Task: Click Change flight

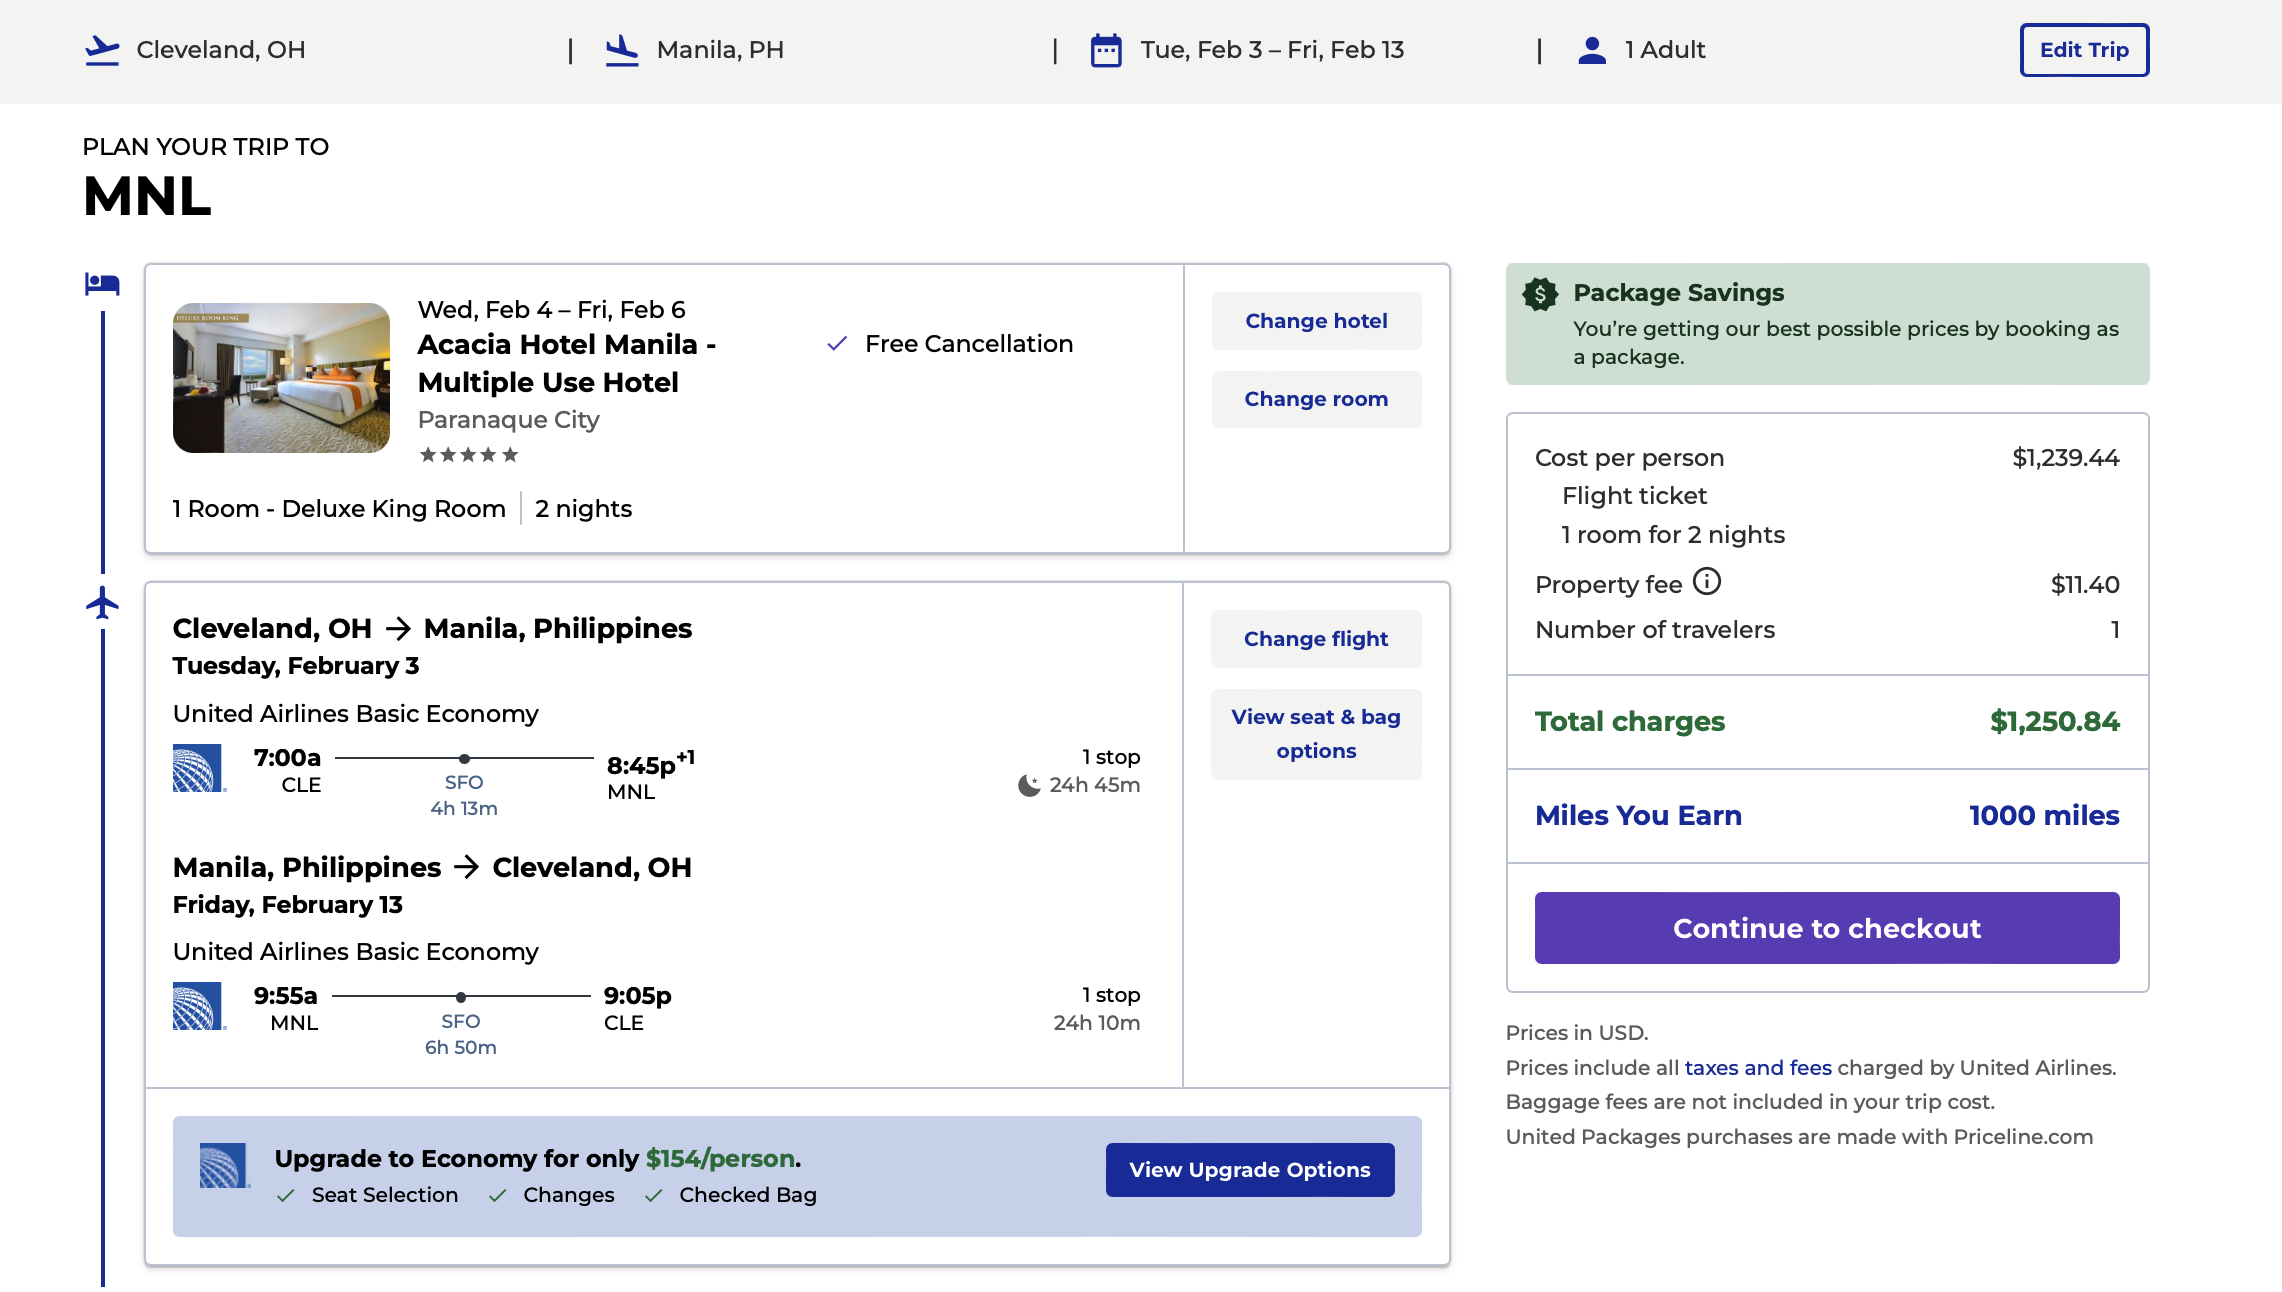Action: click(1316, 639)
